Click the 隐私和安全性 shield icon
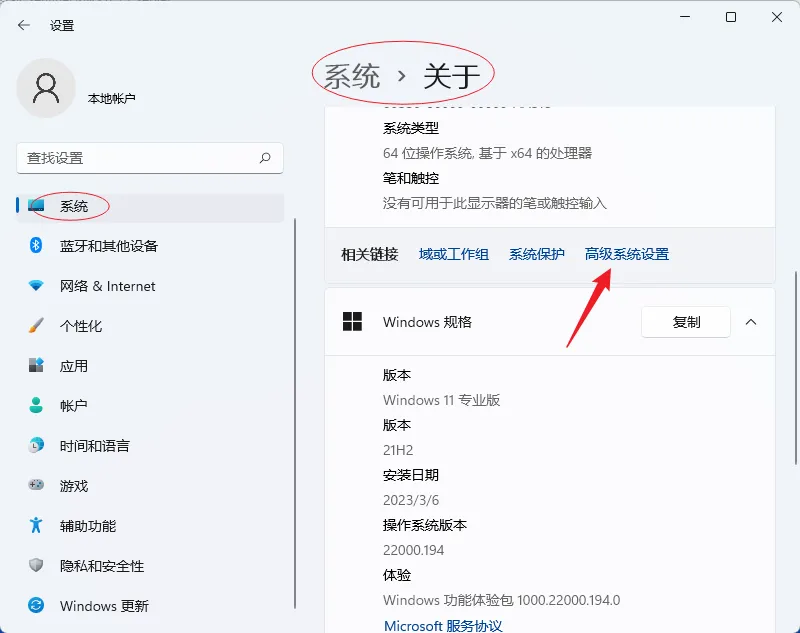Image resolution: width=800 pixels, height=633 pixels. 36,565
